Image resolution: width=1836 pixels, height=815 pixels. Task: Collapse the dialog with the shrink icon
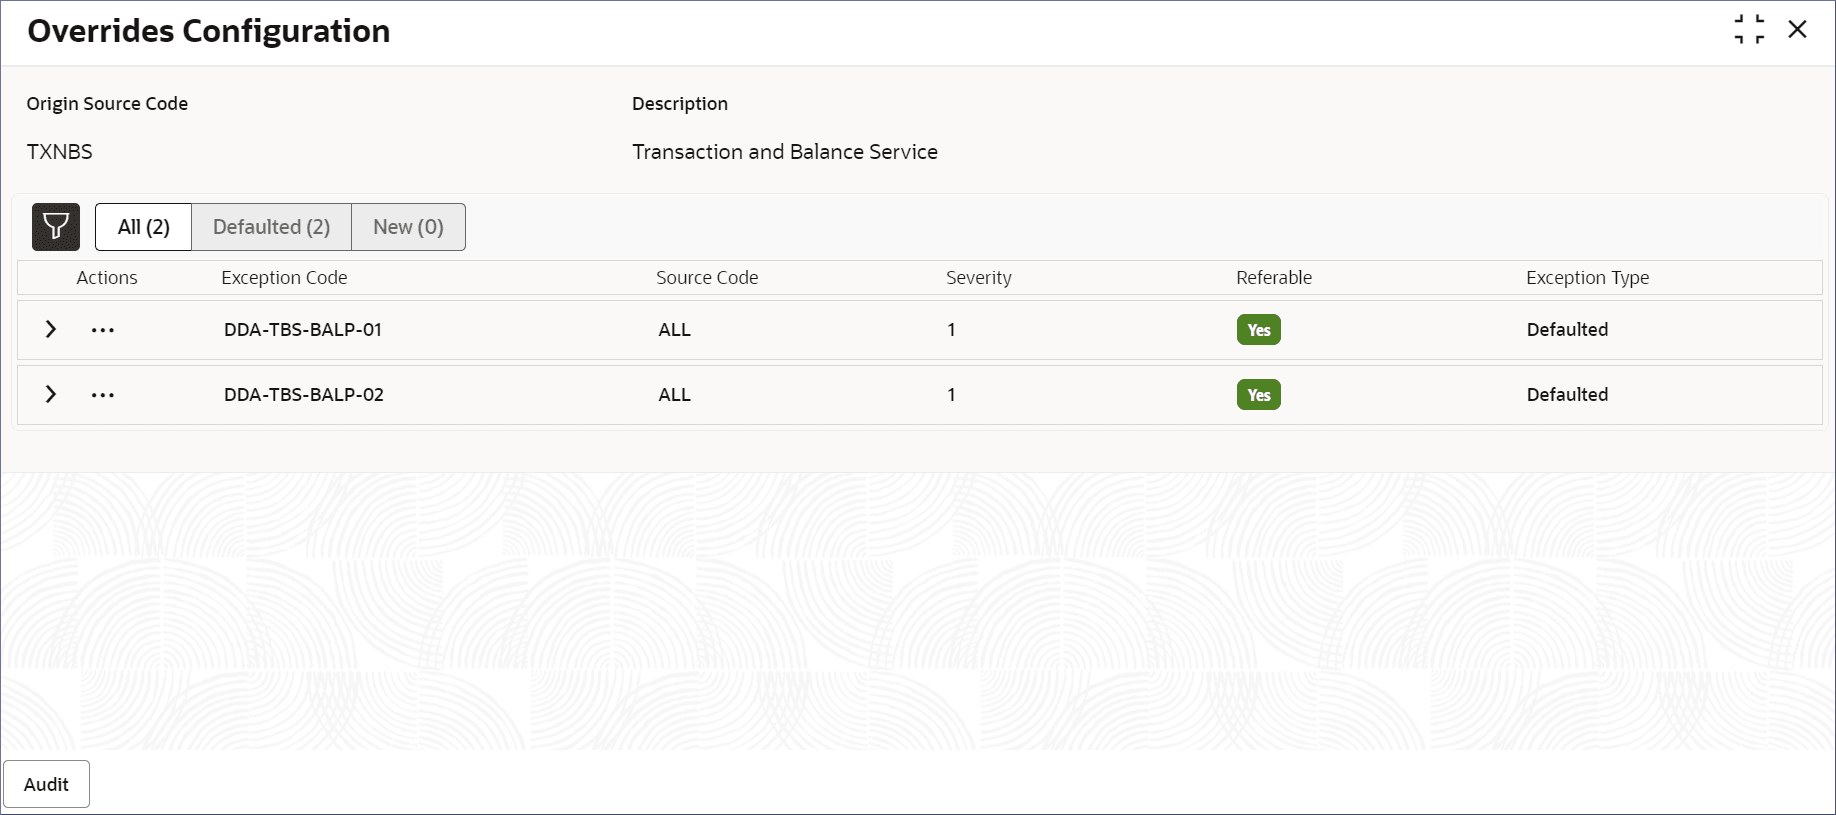(x=1749, y=30)
